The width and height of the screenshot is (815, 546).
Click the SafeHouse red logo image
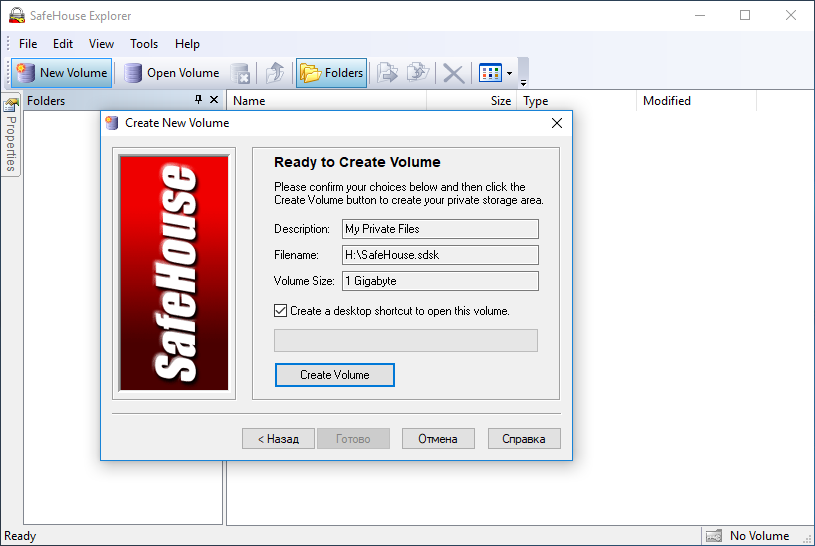click(x=174, y=273)
